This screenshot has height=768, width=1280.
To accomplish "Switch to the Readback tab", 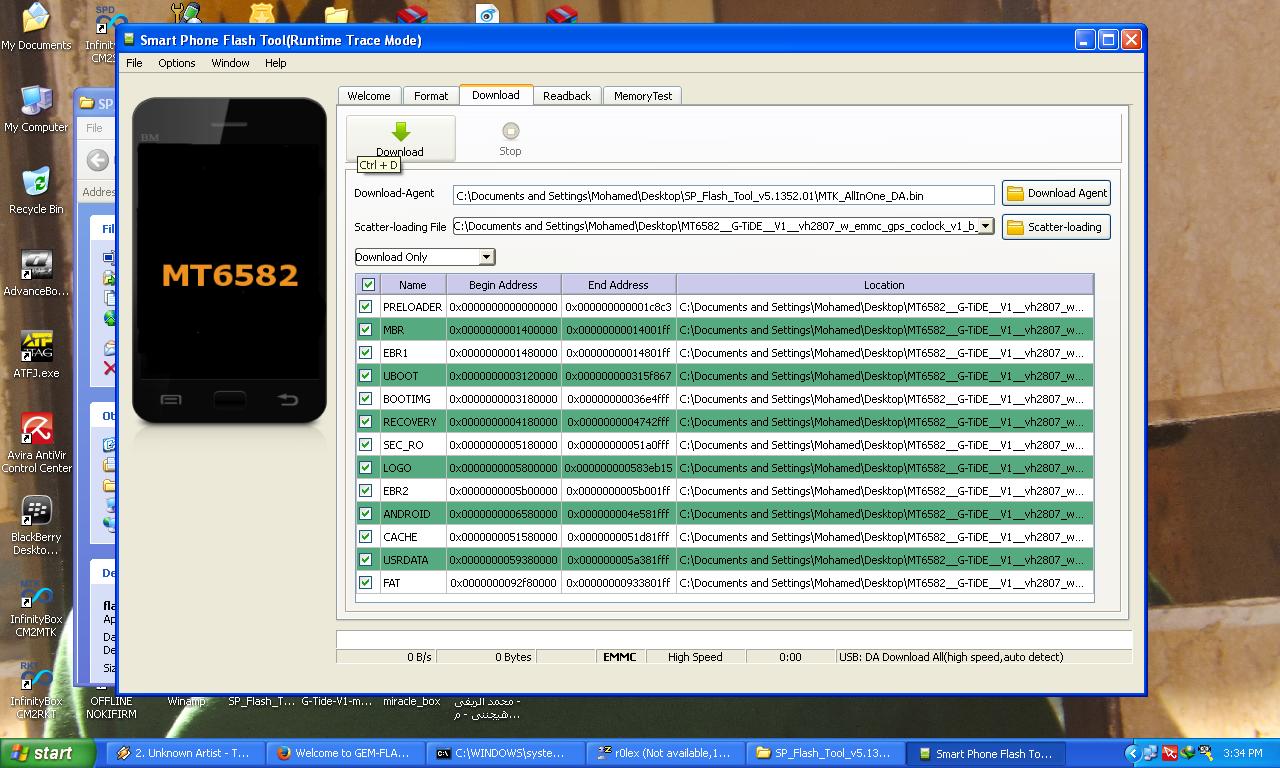I will [567, 96].
